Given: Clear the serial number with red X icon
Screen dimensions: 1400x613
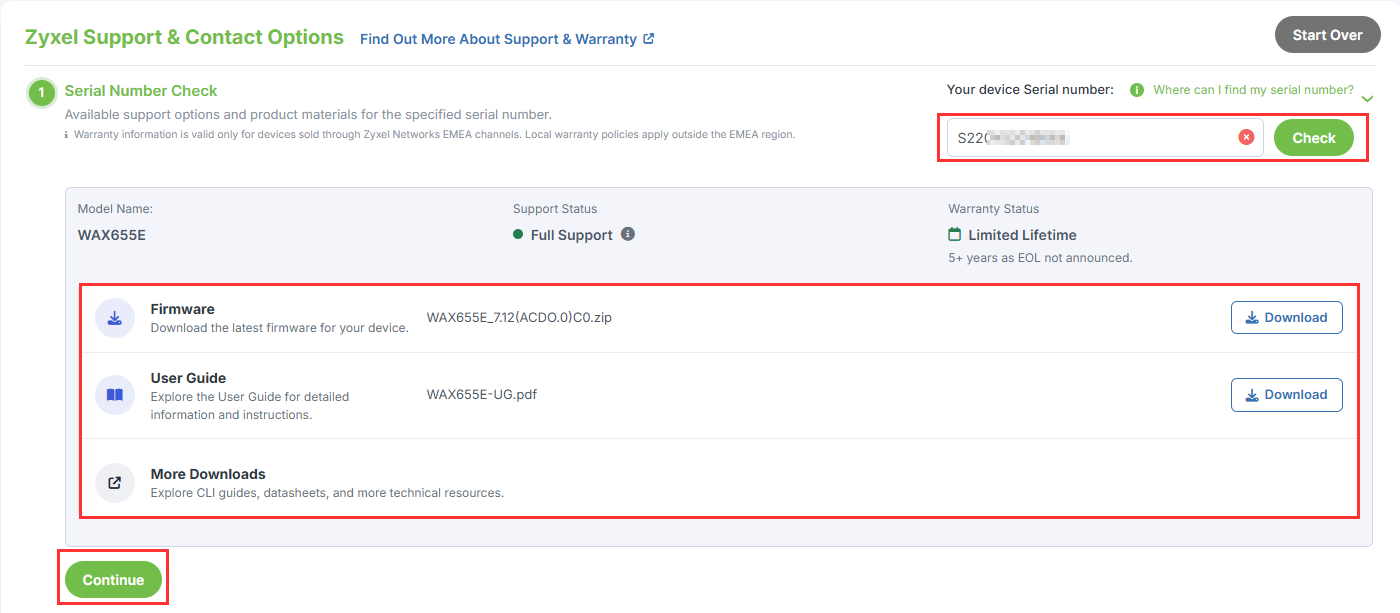Looking at the screenshot, I should coord(1246,138).
